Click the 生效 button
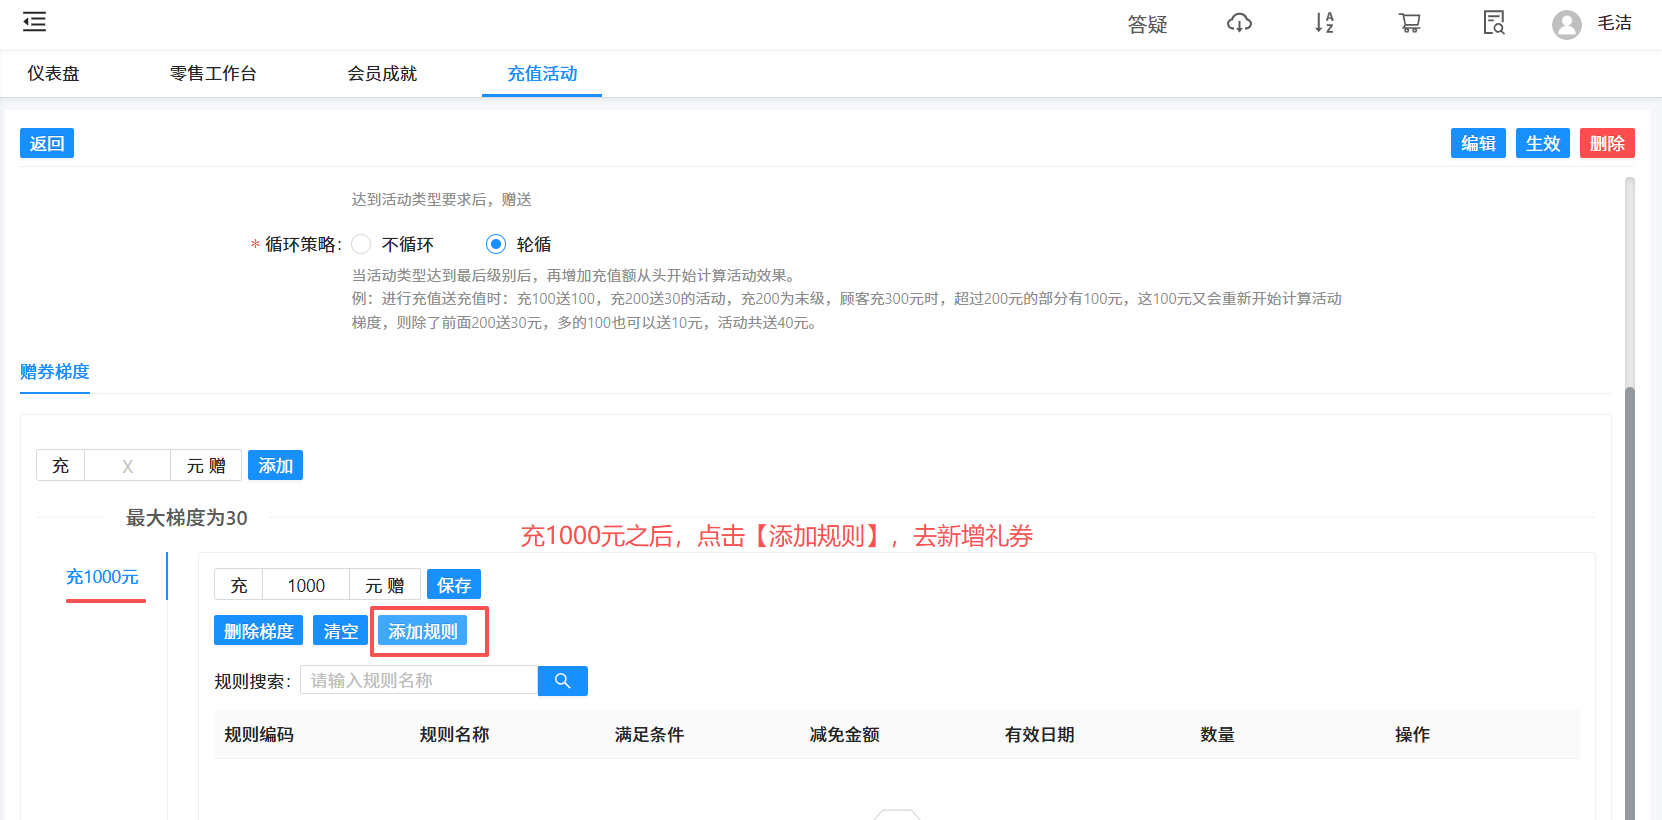This screenshot has height=820, width=1662. [x=1543, y=143]
